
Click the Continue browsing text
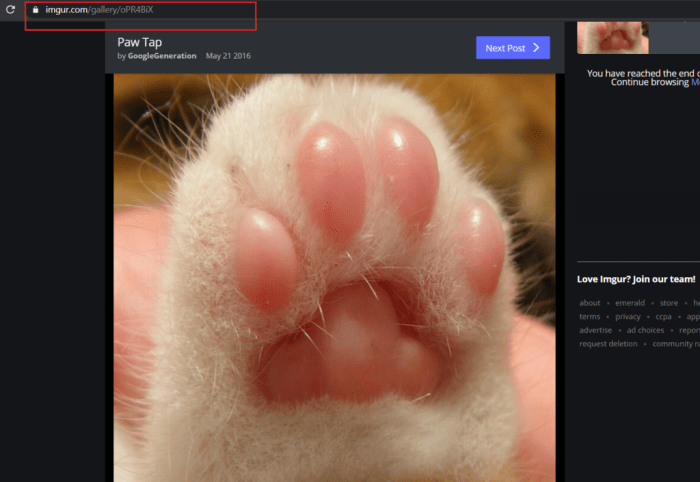[x=650, y=83]
